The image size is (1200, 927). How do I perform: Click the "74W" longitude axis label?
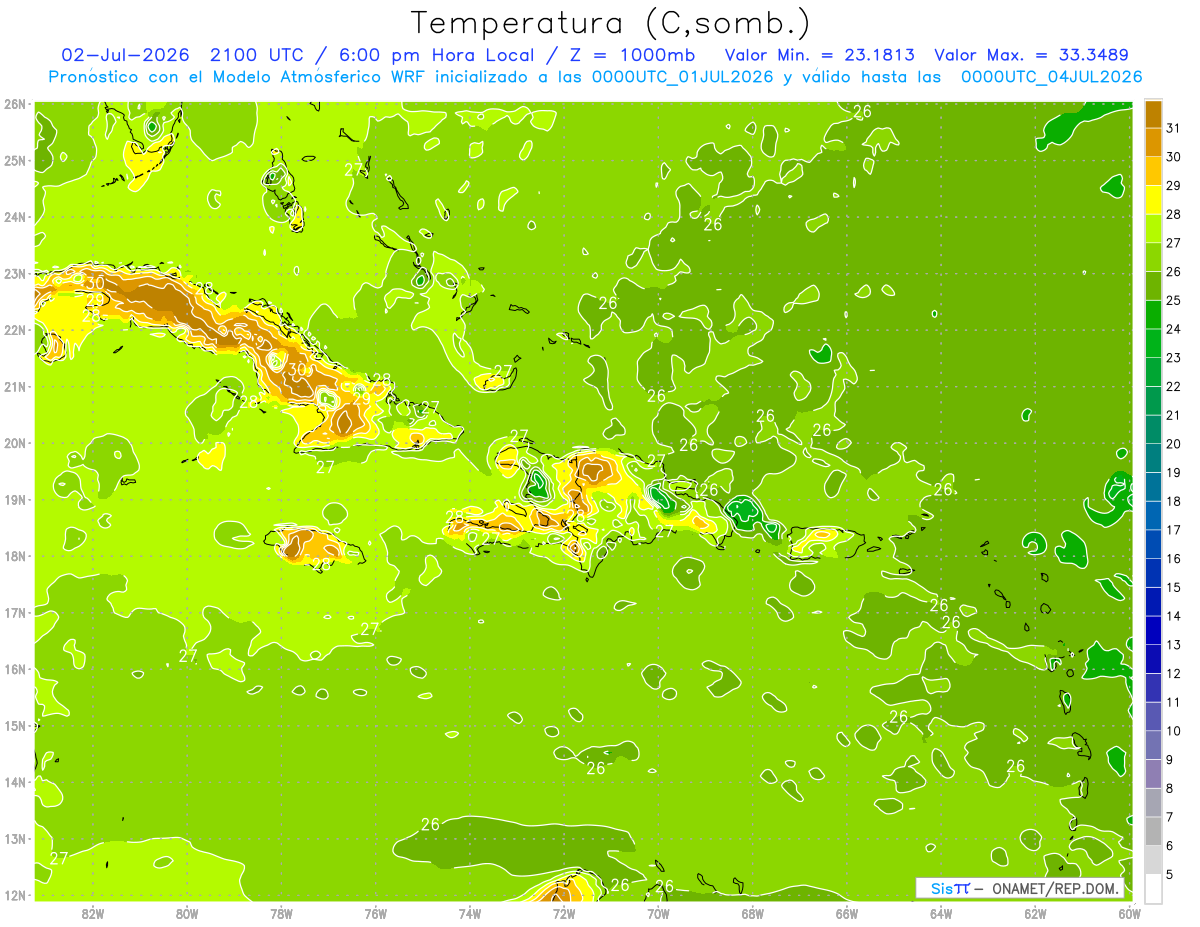tap(470, 913)
